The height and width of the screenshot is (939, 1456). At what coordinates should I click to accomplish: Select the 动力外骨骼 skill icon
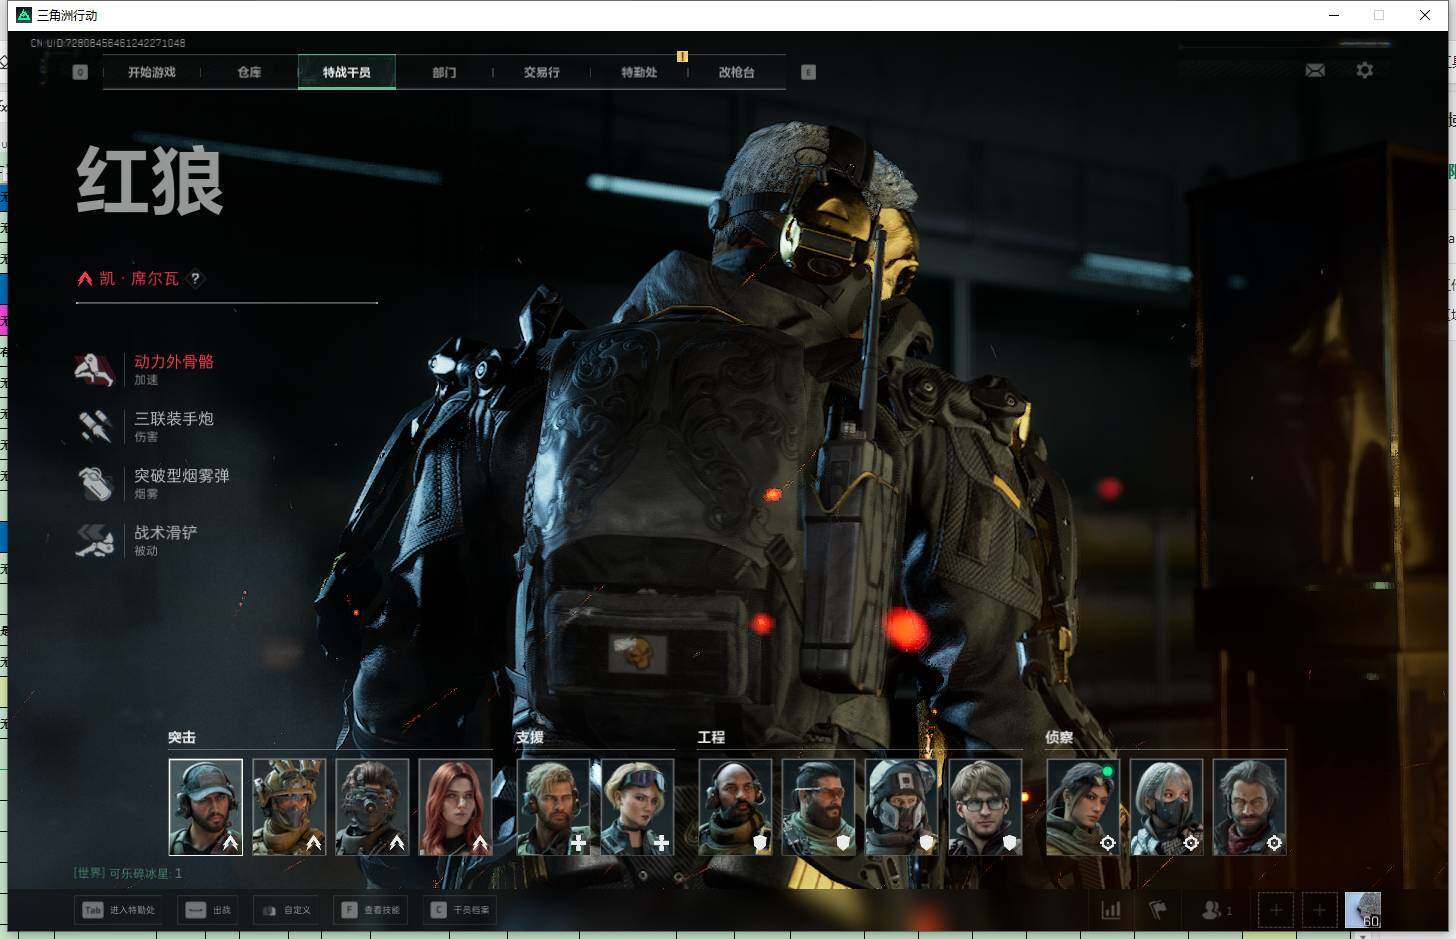pyautogui.click(x=95, y=369)
